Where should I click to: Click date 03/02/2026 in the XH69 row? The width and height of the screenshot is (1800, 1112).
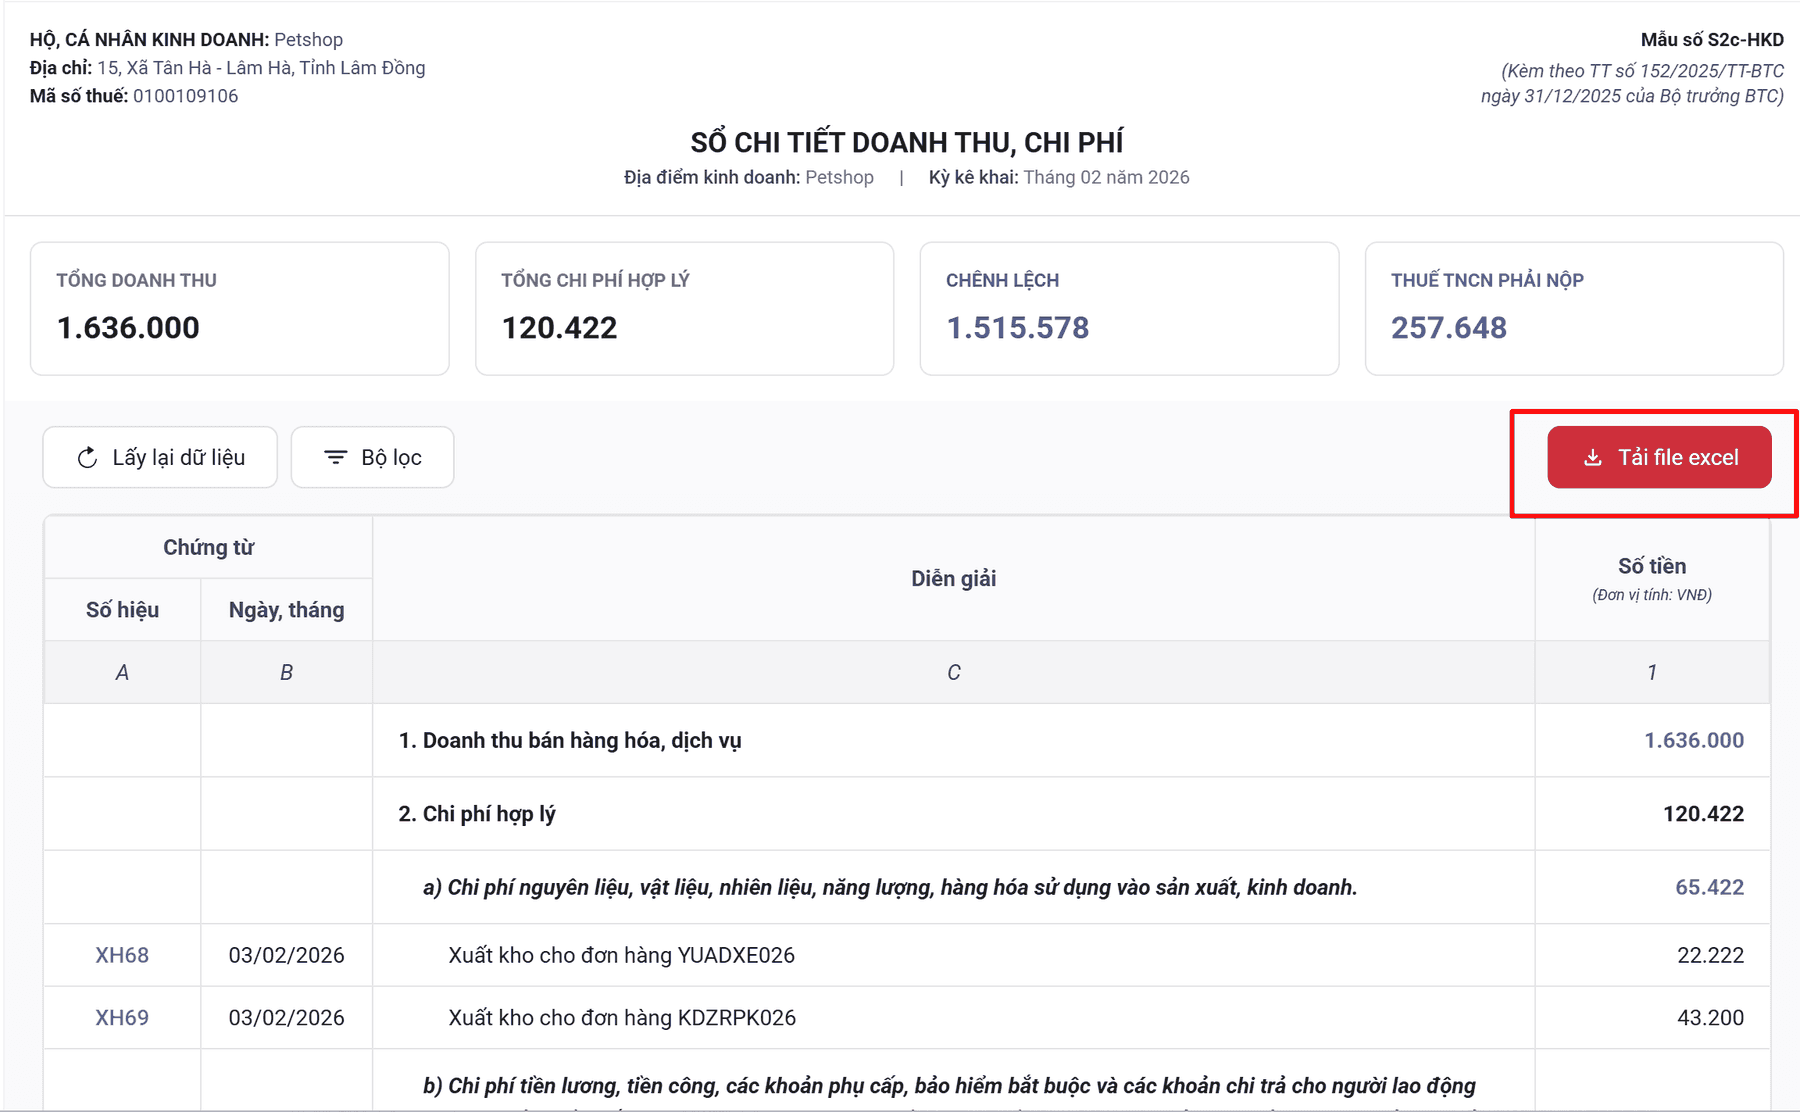(286, 1017)
